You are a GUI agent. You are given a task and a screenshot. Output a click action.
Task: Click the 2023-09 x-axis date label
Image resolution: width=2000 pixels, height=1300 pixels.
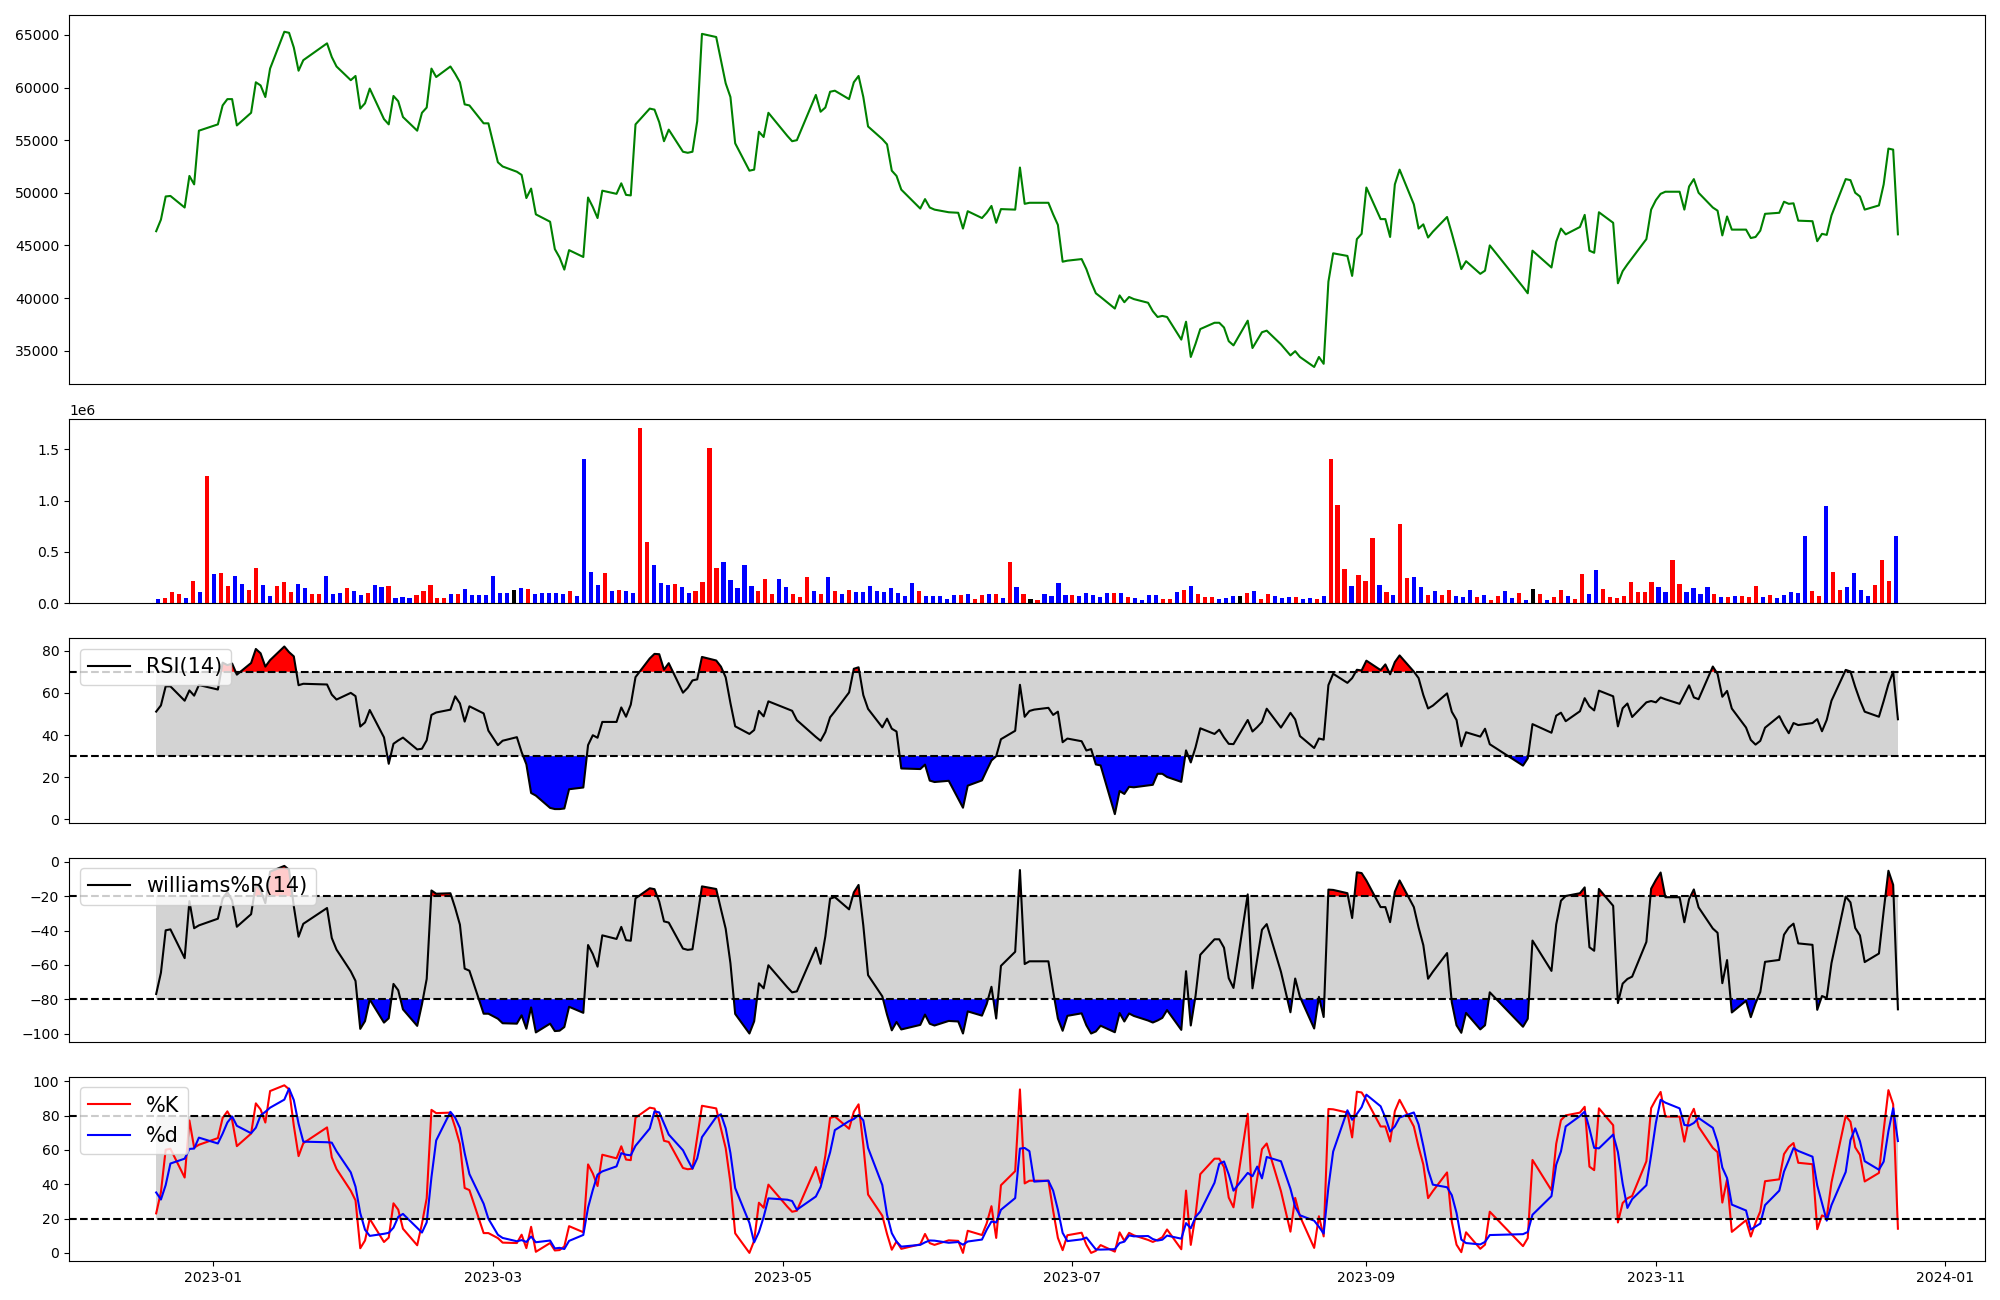(x=1366, y=1277)
